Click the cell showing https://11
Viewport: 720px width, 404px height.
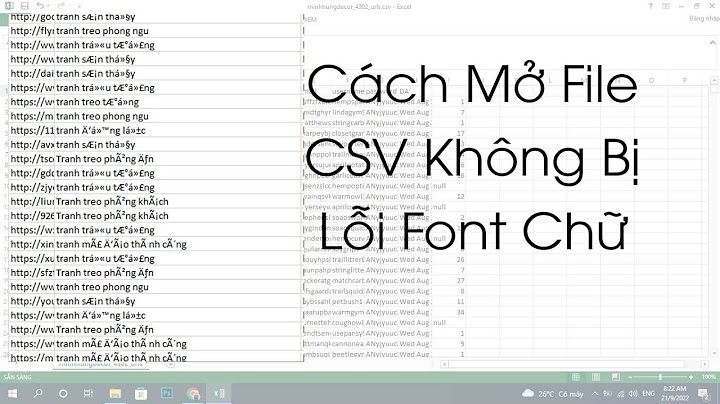point(32,130)
